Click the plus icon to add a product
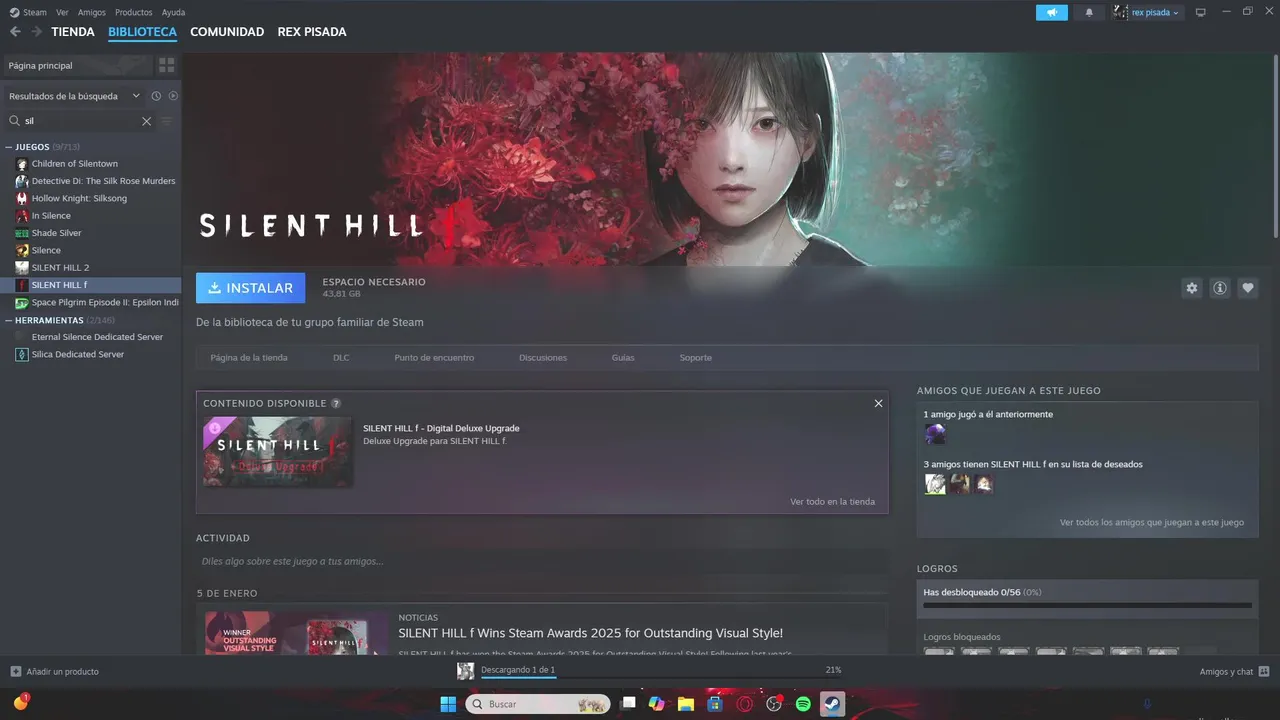This screenshot has height=720, width=1280. 15,671
